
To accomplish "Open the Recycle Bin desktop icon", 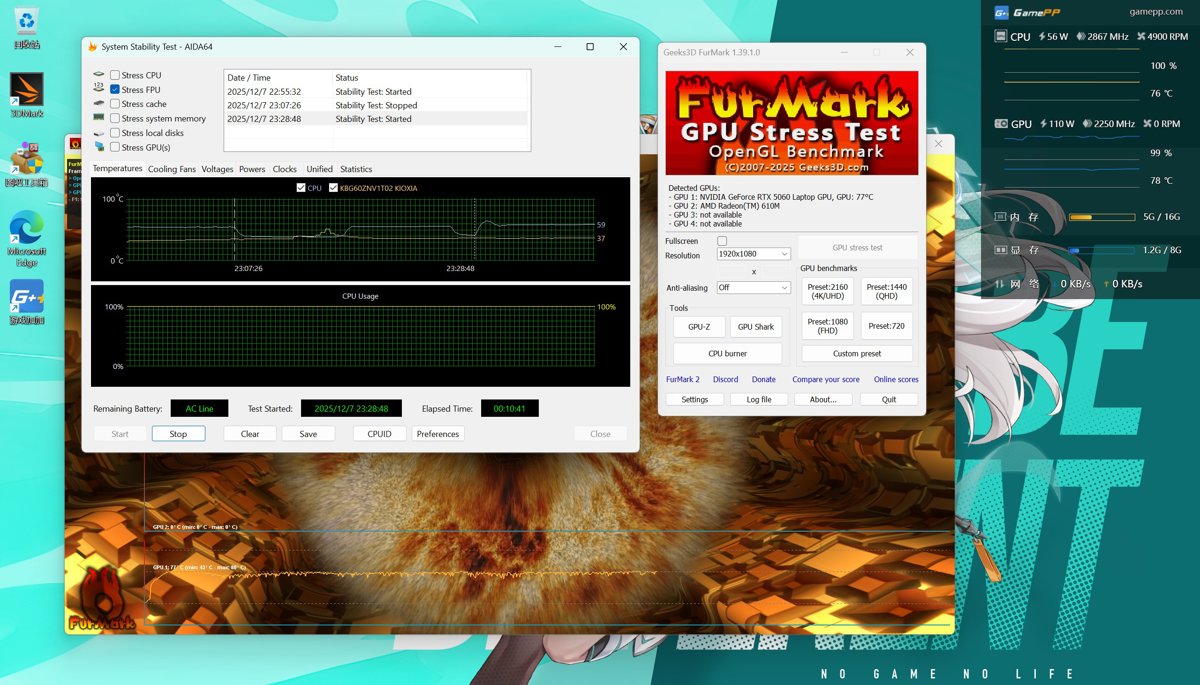I will click(x=27, y=22).
